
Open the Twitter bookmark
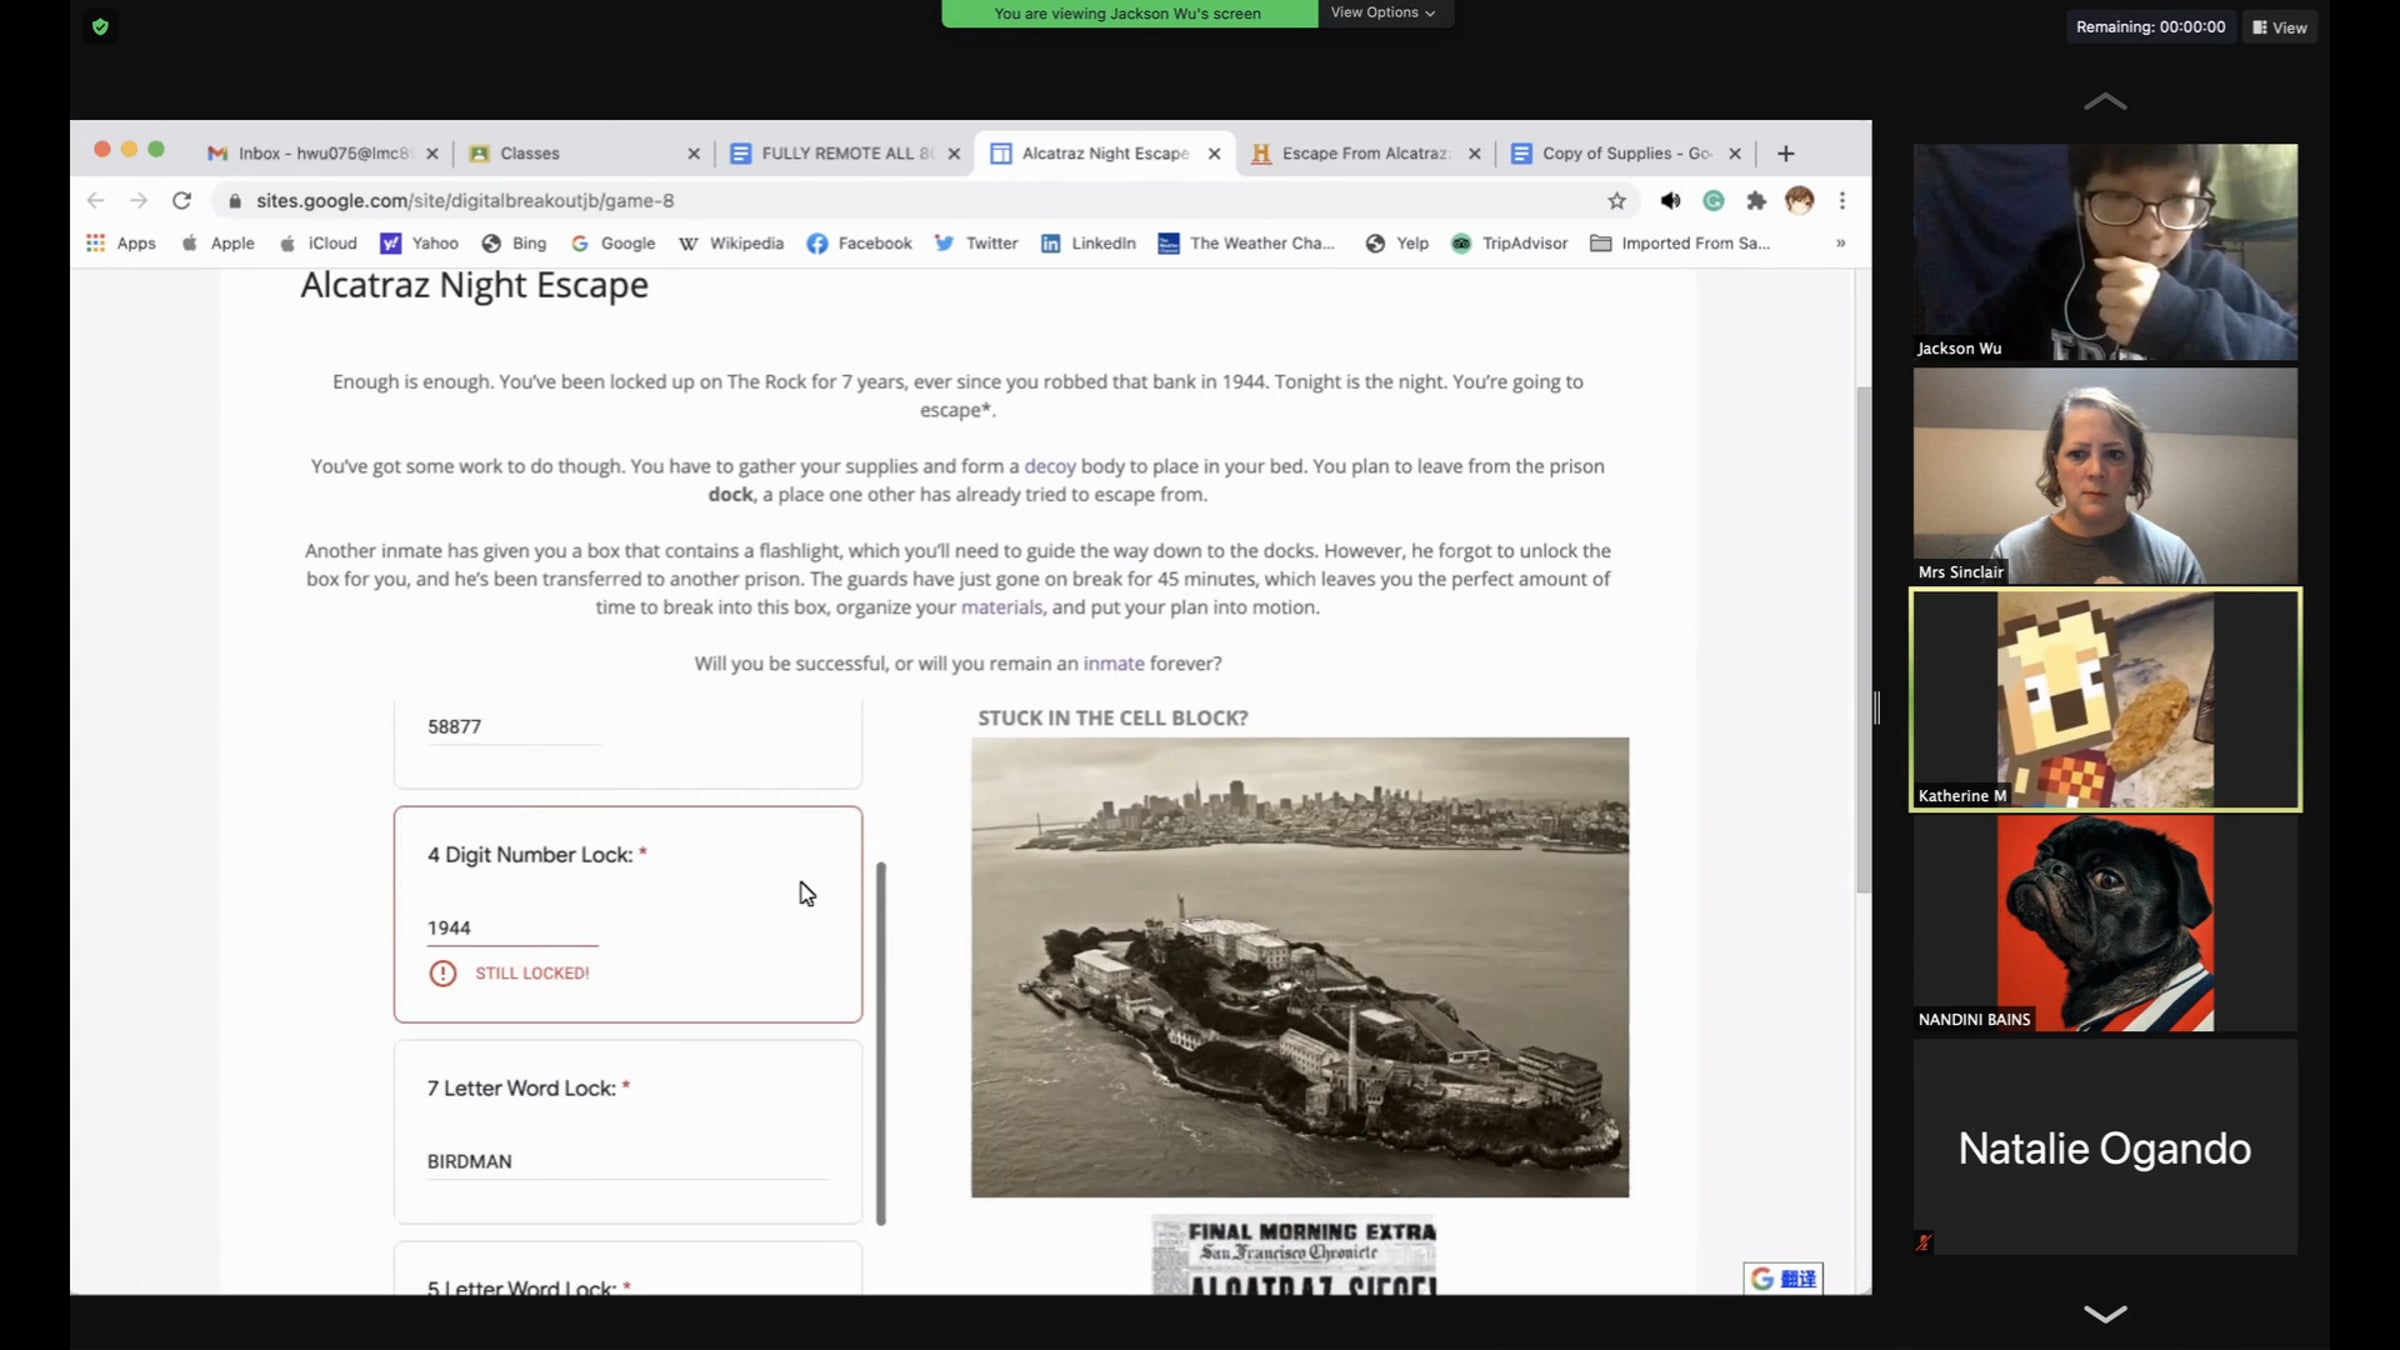976,243
